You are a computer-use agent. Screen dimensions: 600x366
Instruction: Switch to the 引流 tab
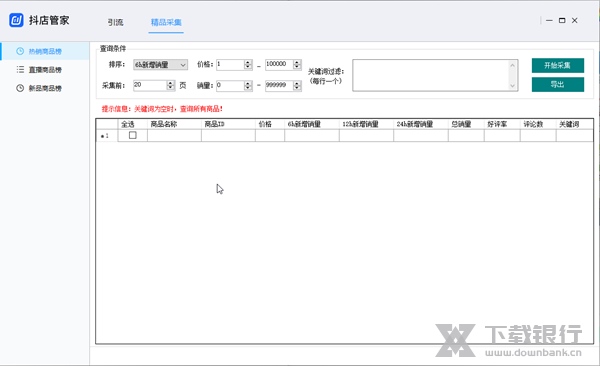[x=115, y=22]
